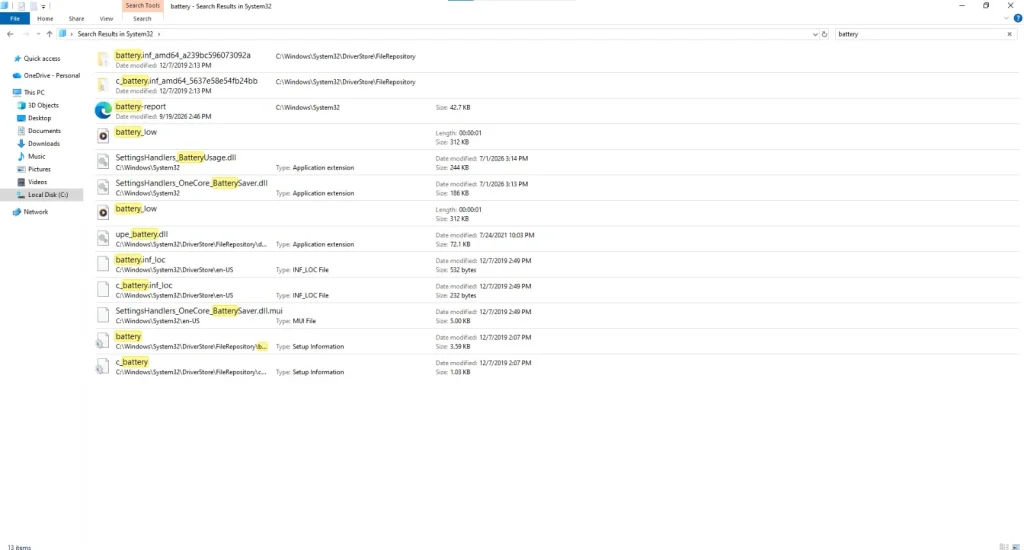1024x550 pixels.
Task: Open the Share ribbon tab
Action: click(76, 18)
